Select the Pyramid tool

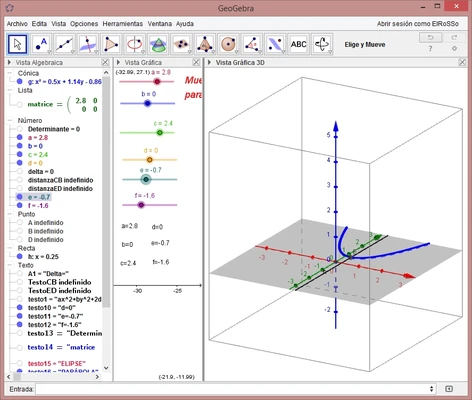pos(205,44)
